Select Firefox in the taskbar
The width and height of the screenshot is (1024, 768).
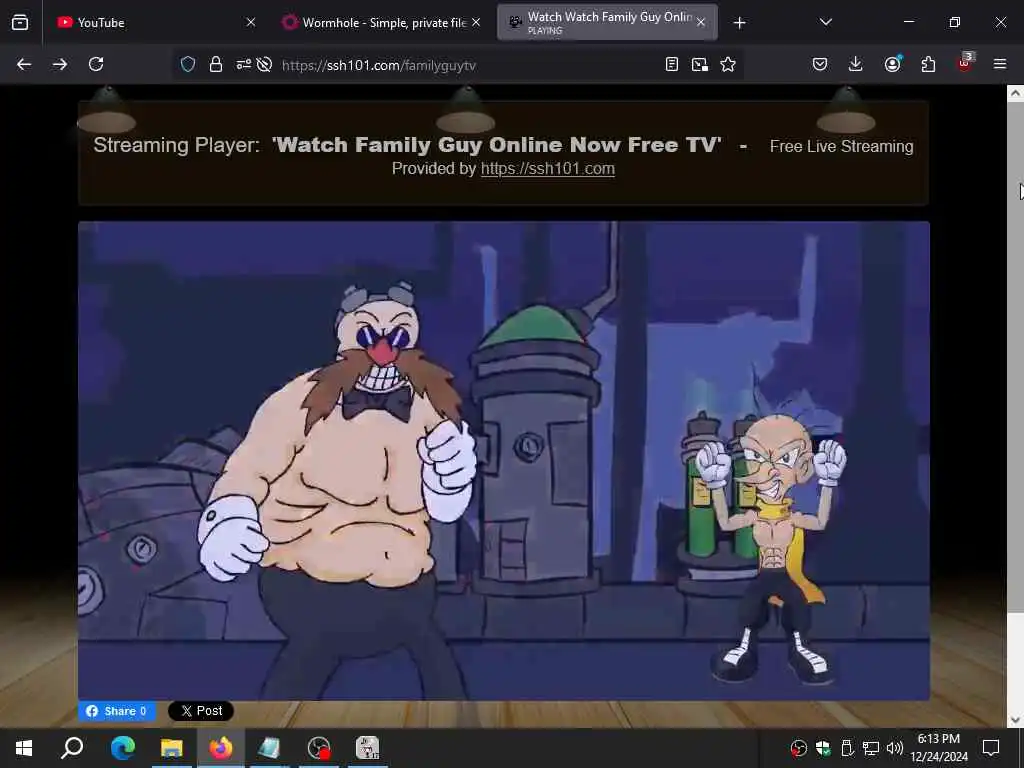click(x=221, y=748)
